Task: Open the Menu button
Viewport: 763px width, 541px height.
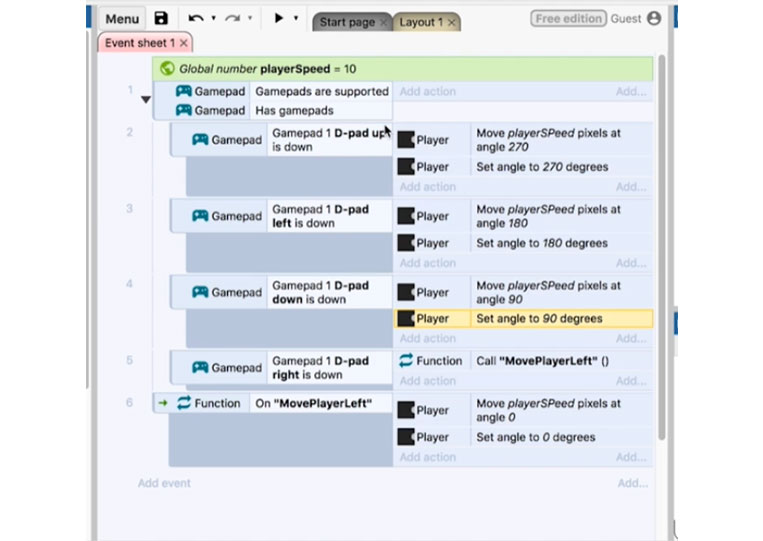Action: (122, 19)
